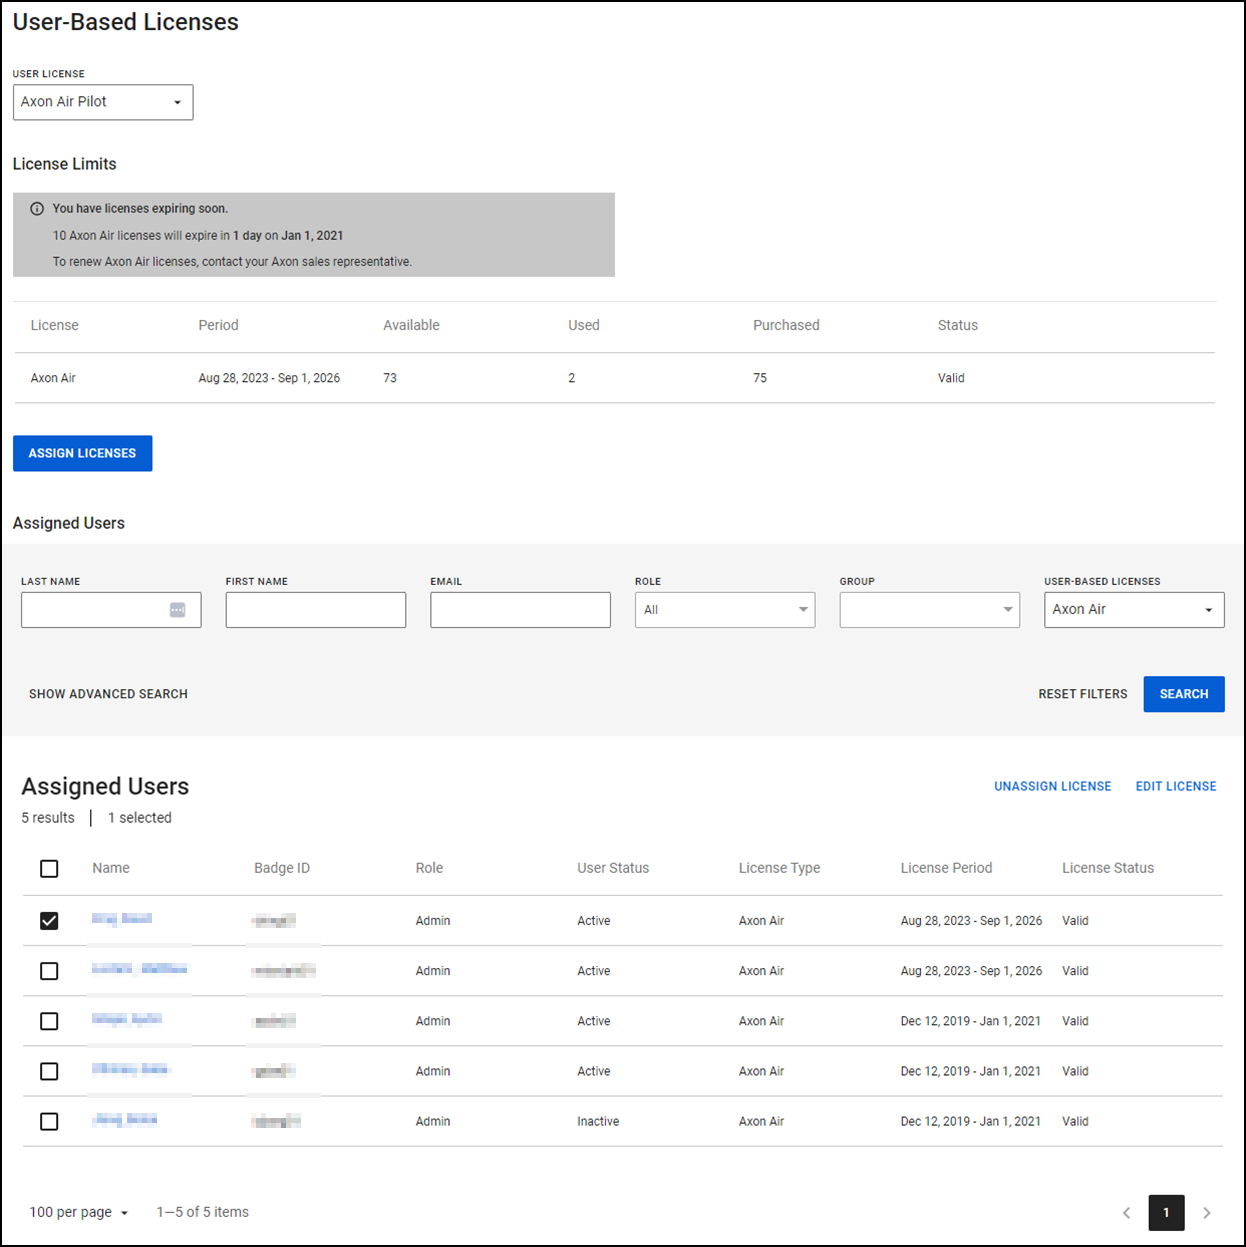Open the User License dropdown showing Axon Air Pilot

pos(103,102)
